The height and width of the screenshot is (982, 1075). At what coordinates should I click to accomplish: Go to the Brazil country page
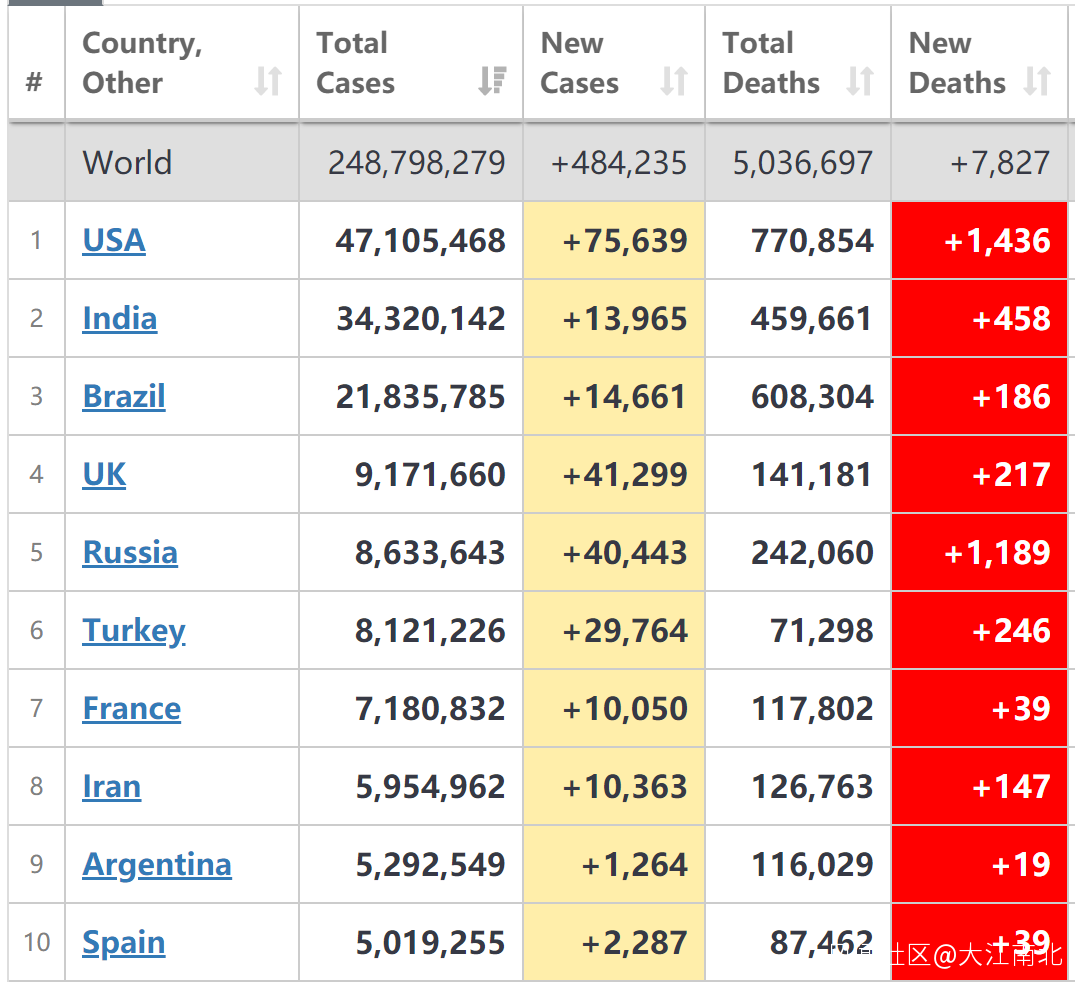tap(124, 397)
